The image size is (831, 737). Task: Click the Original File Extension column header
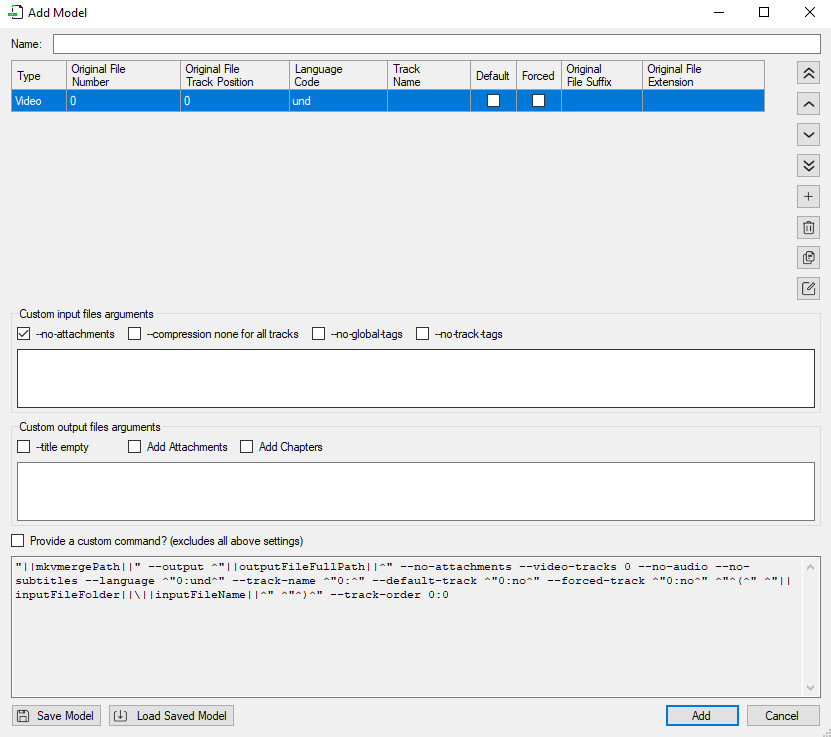703,75
